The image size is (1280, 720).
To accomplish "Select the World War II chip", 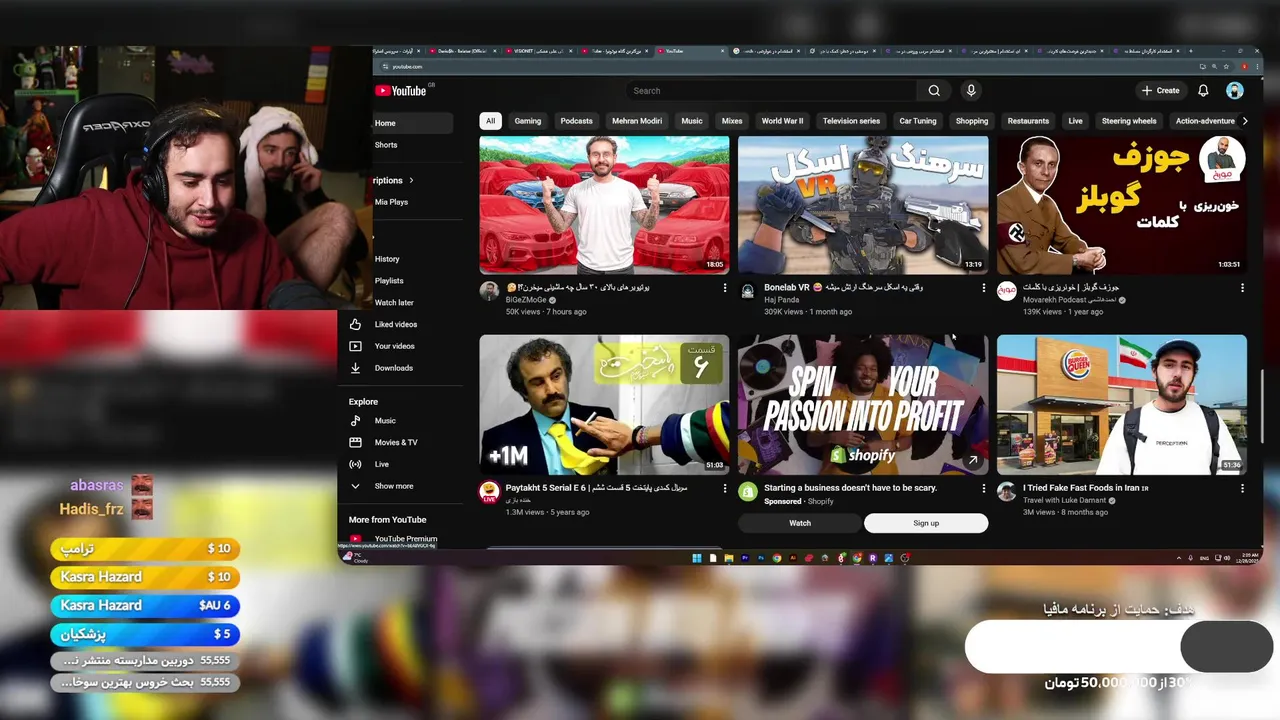I will [782, 121].
